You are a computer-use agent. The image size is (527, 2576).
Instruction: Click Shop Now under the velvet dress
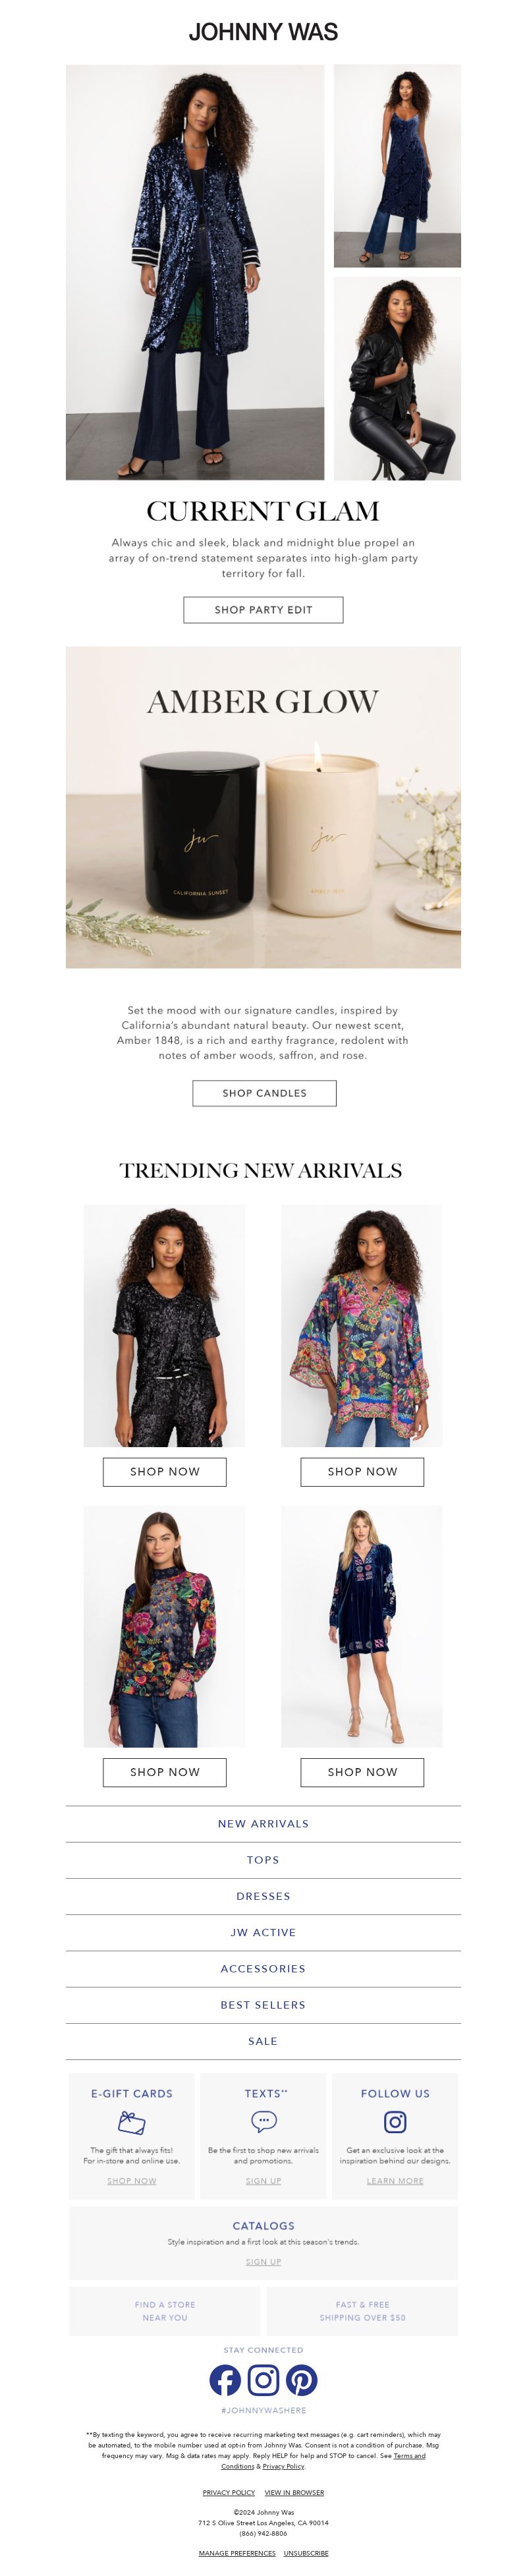pos(362,1771)
